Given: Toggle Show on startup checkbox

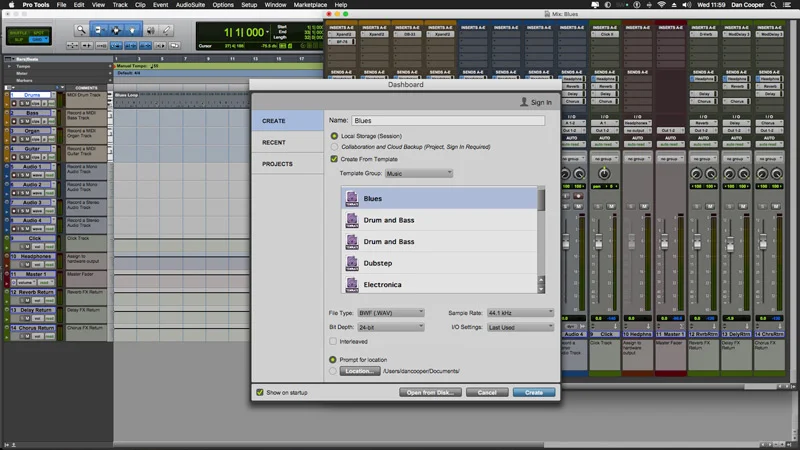Looking at the screenshot, I should tap(260, 392).
